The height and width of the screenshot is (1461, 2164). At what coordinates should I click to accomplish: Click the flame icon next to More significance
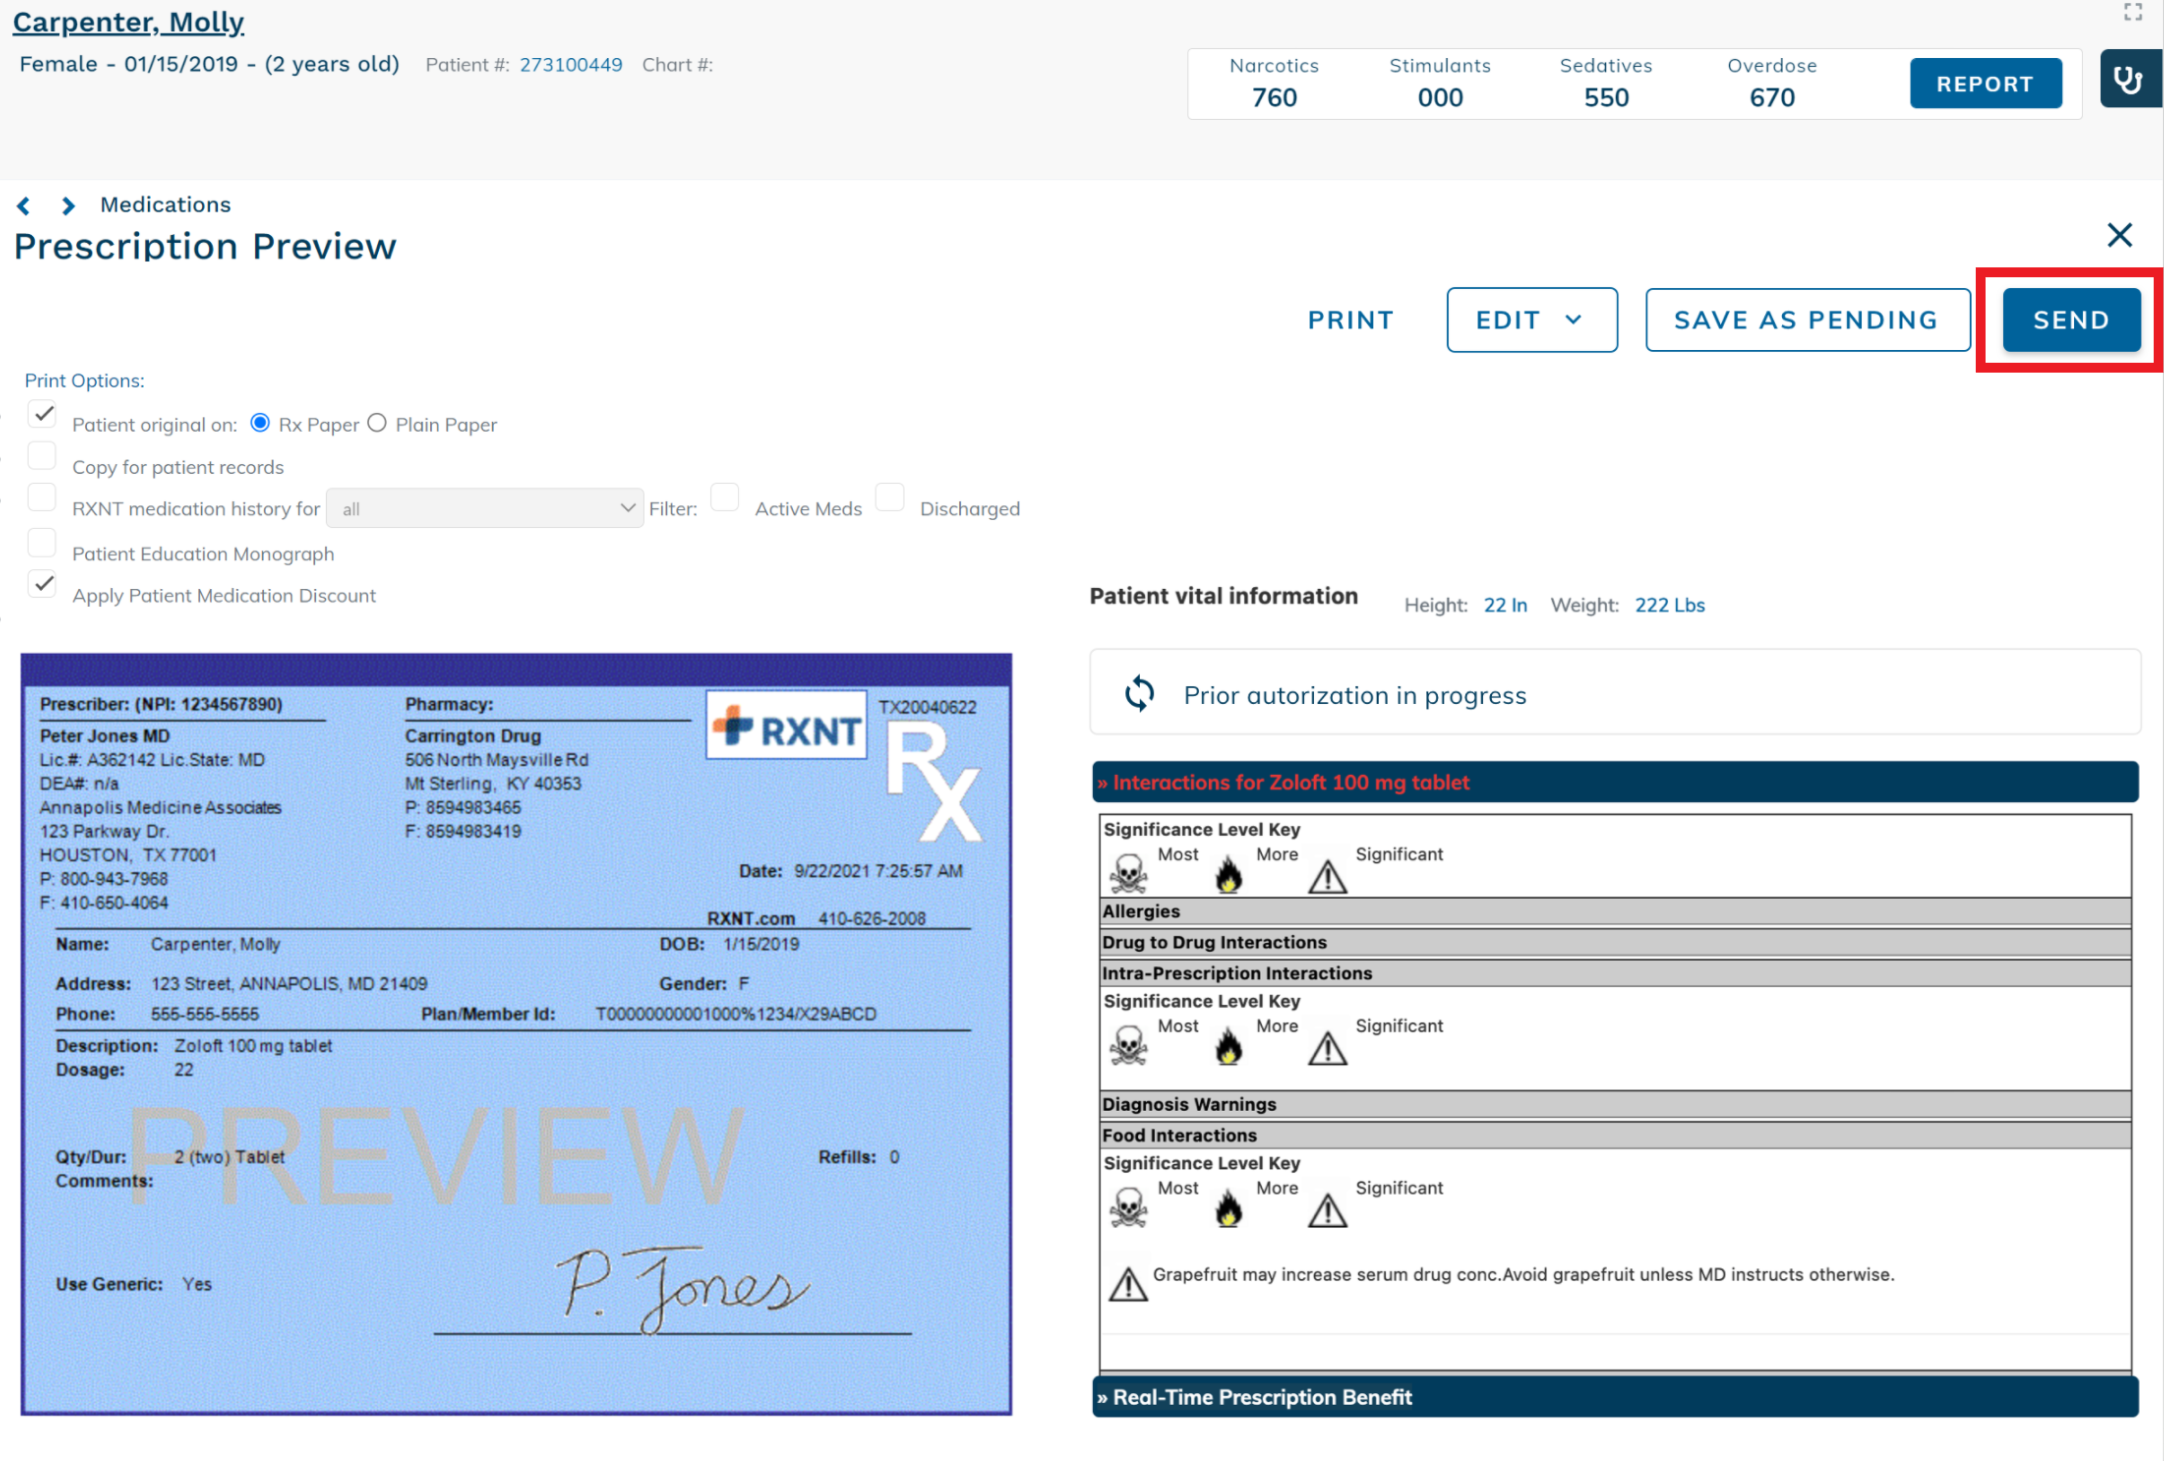tap(1228, 874)
